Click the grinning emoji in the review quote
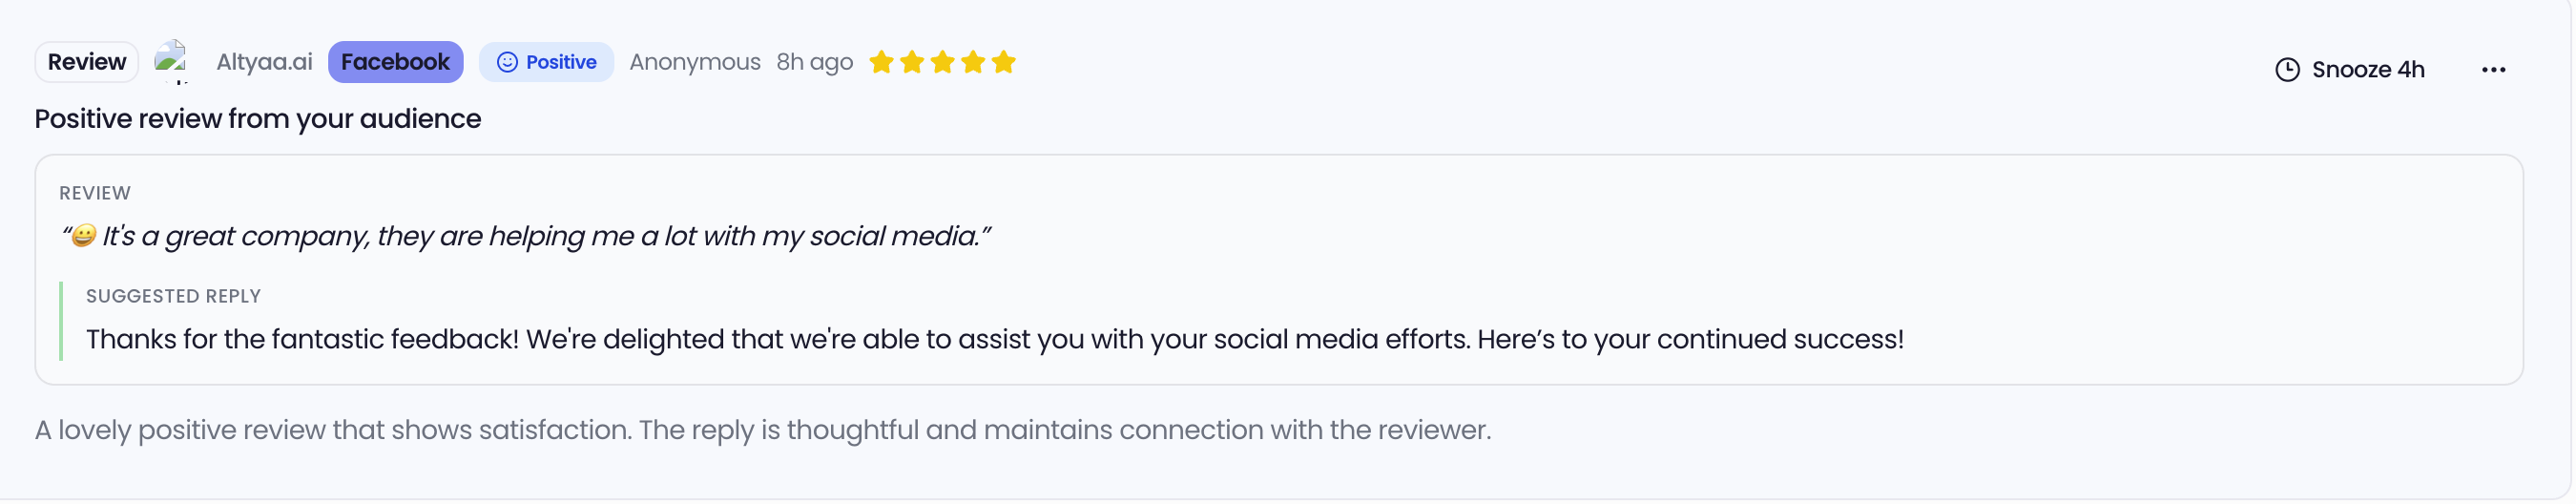Screen dimensions: 2576x504 [84, 236]
